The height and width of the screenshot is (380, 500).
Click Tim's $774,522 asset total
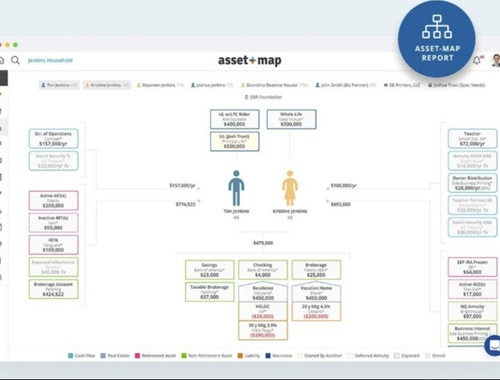coord(185,204)
